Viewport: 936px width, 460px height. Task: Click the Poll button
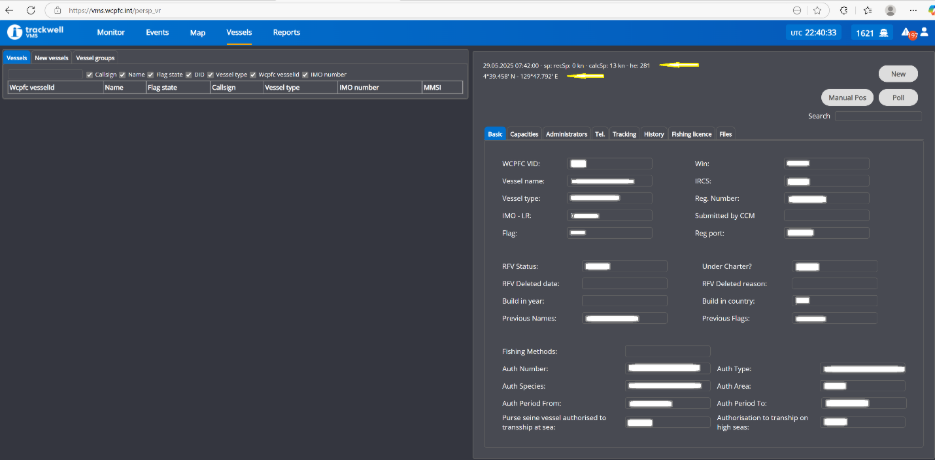[898, 97]
